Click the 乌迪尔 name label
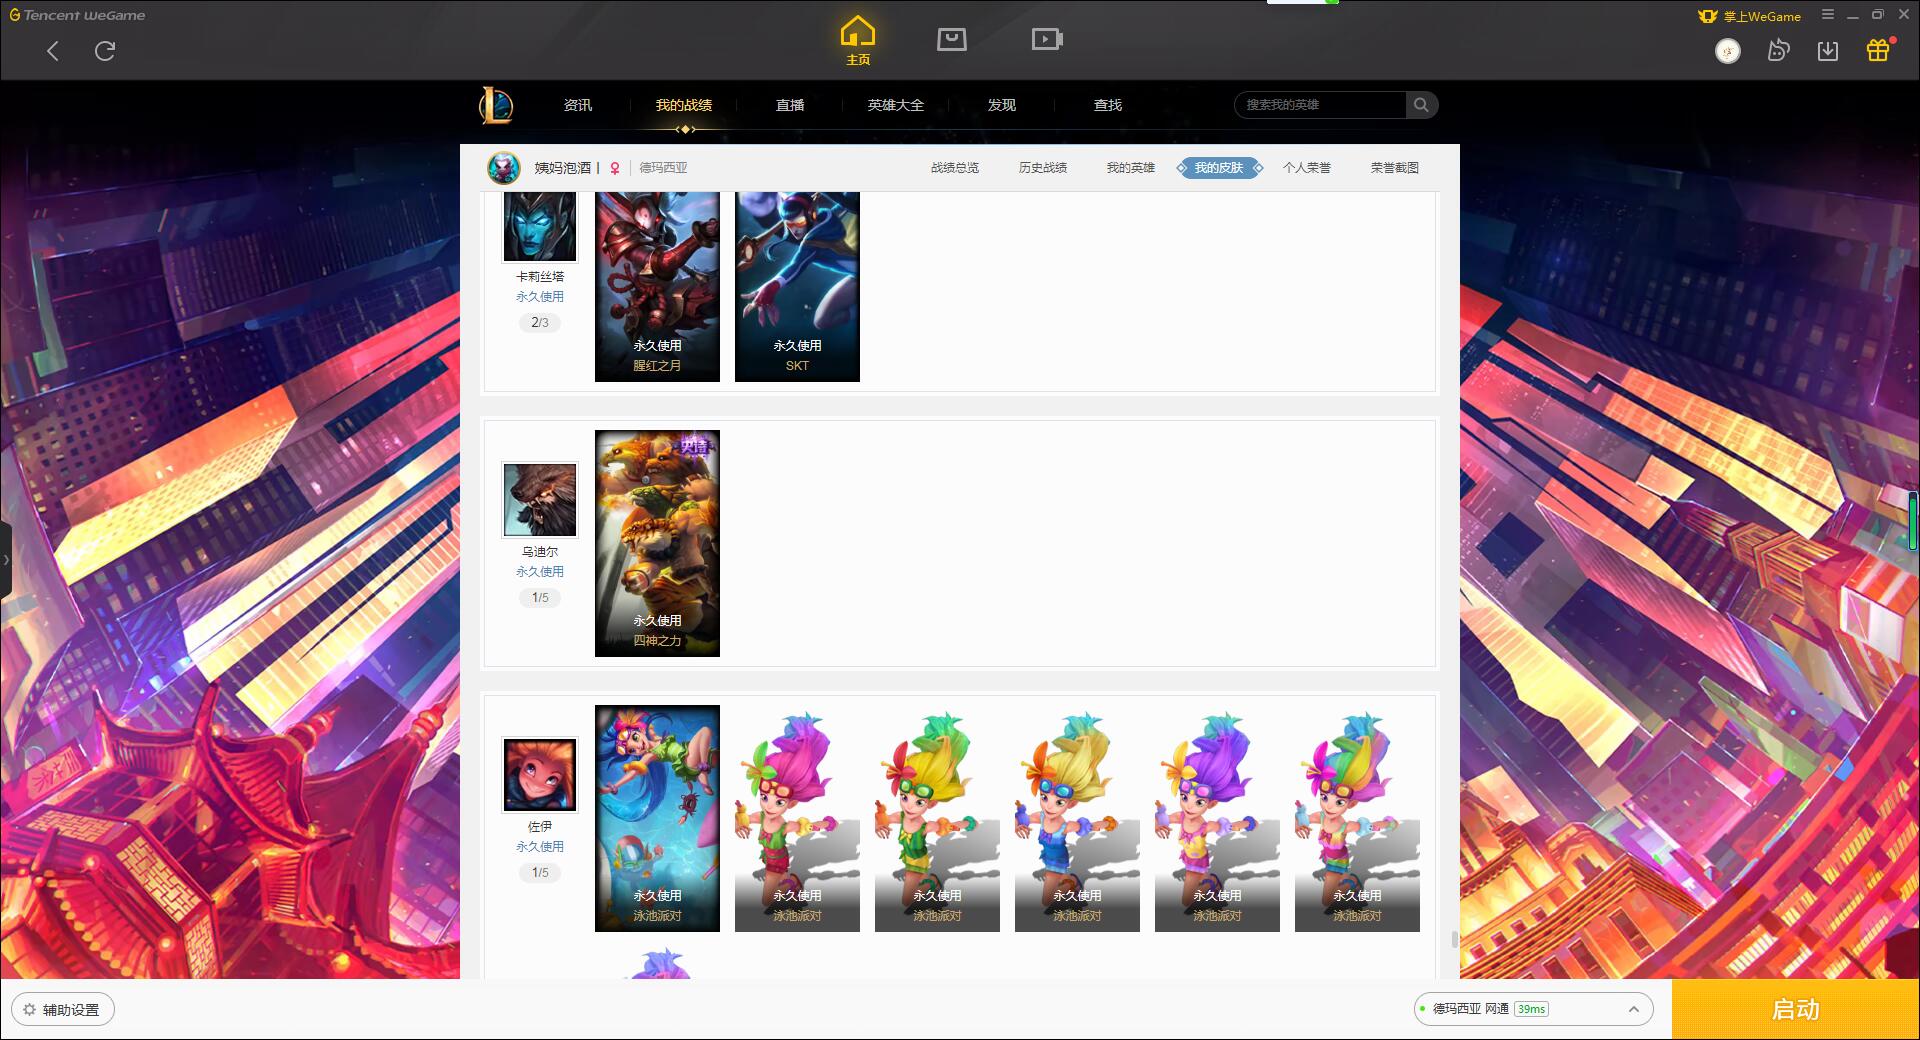This screenshot has width=1920, height=1040. point(540,552)
